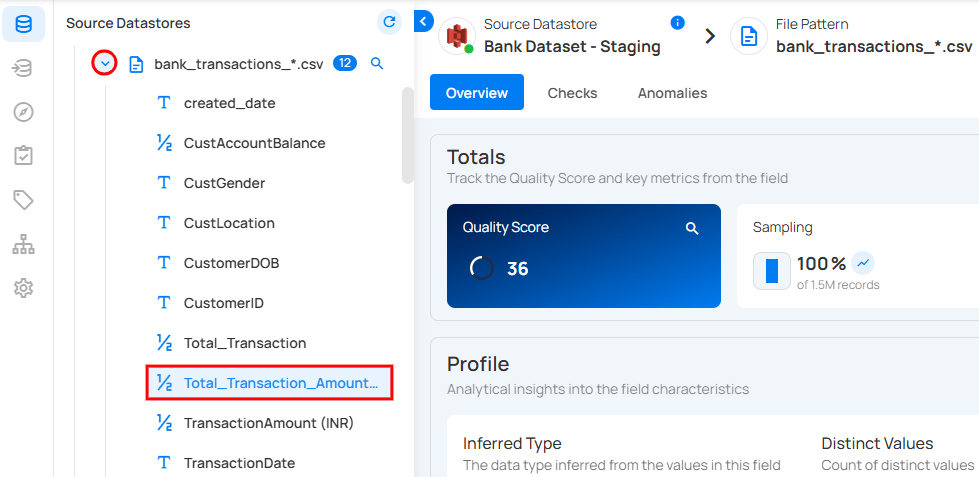Open the Source Datastores database icon

point(23,23)
